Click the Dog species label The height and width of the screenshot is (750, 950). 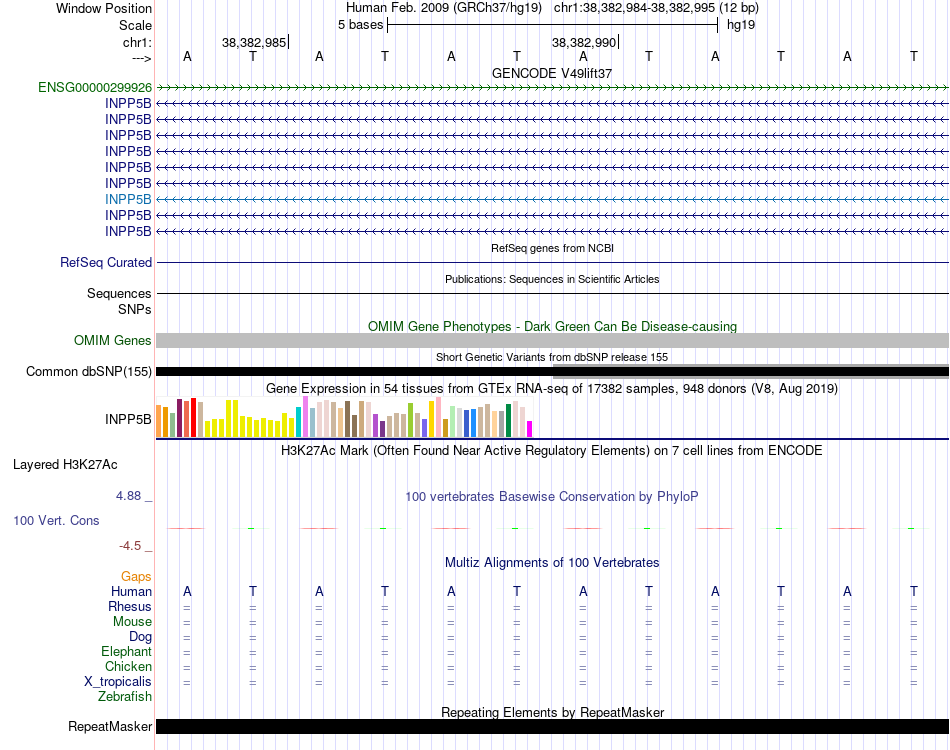(140, 637)
